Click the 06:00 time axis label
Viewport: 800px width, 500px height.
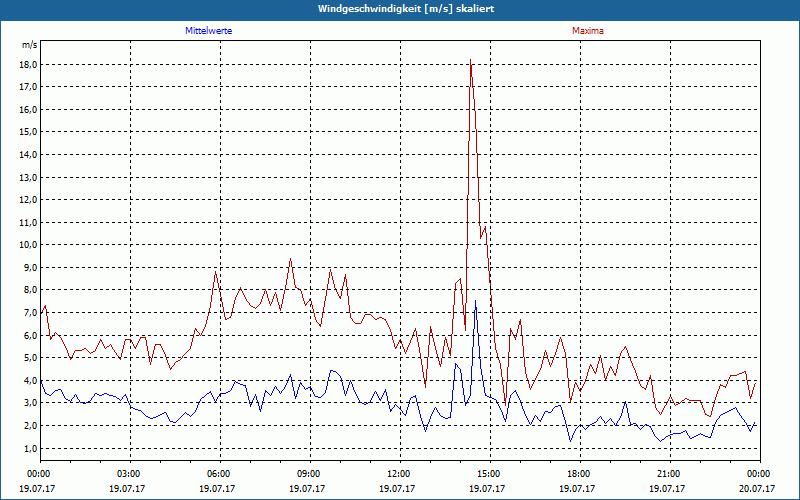pyautogui.click(x=220, y=474)
